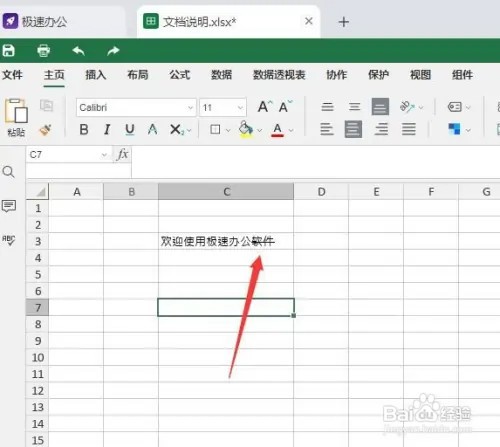Justify text alignment

point(408,129)
